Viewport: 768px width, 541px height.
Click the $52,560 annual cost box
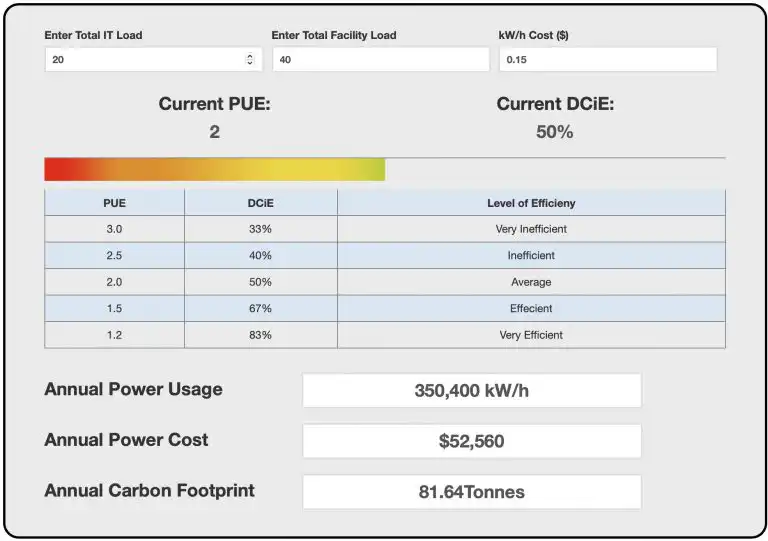[472, 441]
